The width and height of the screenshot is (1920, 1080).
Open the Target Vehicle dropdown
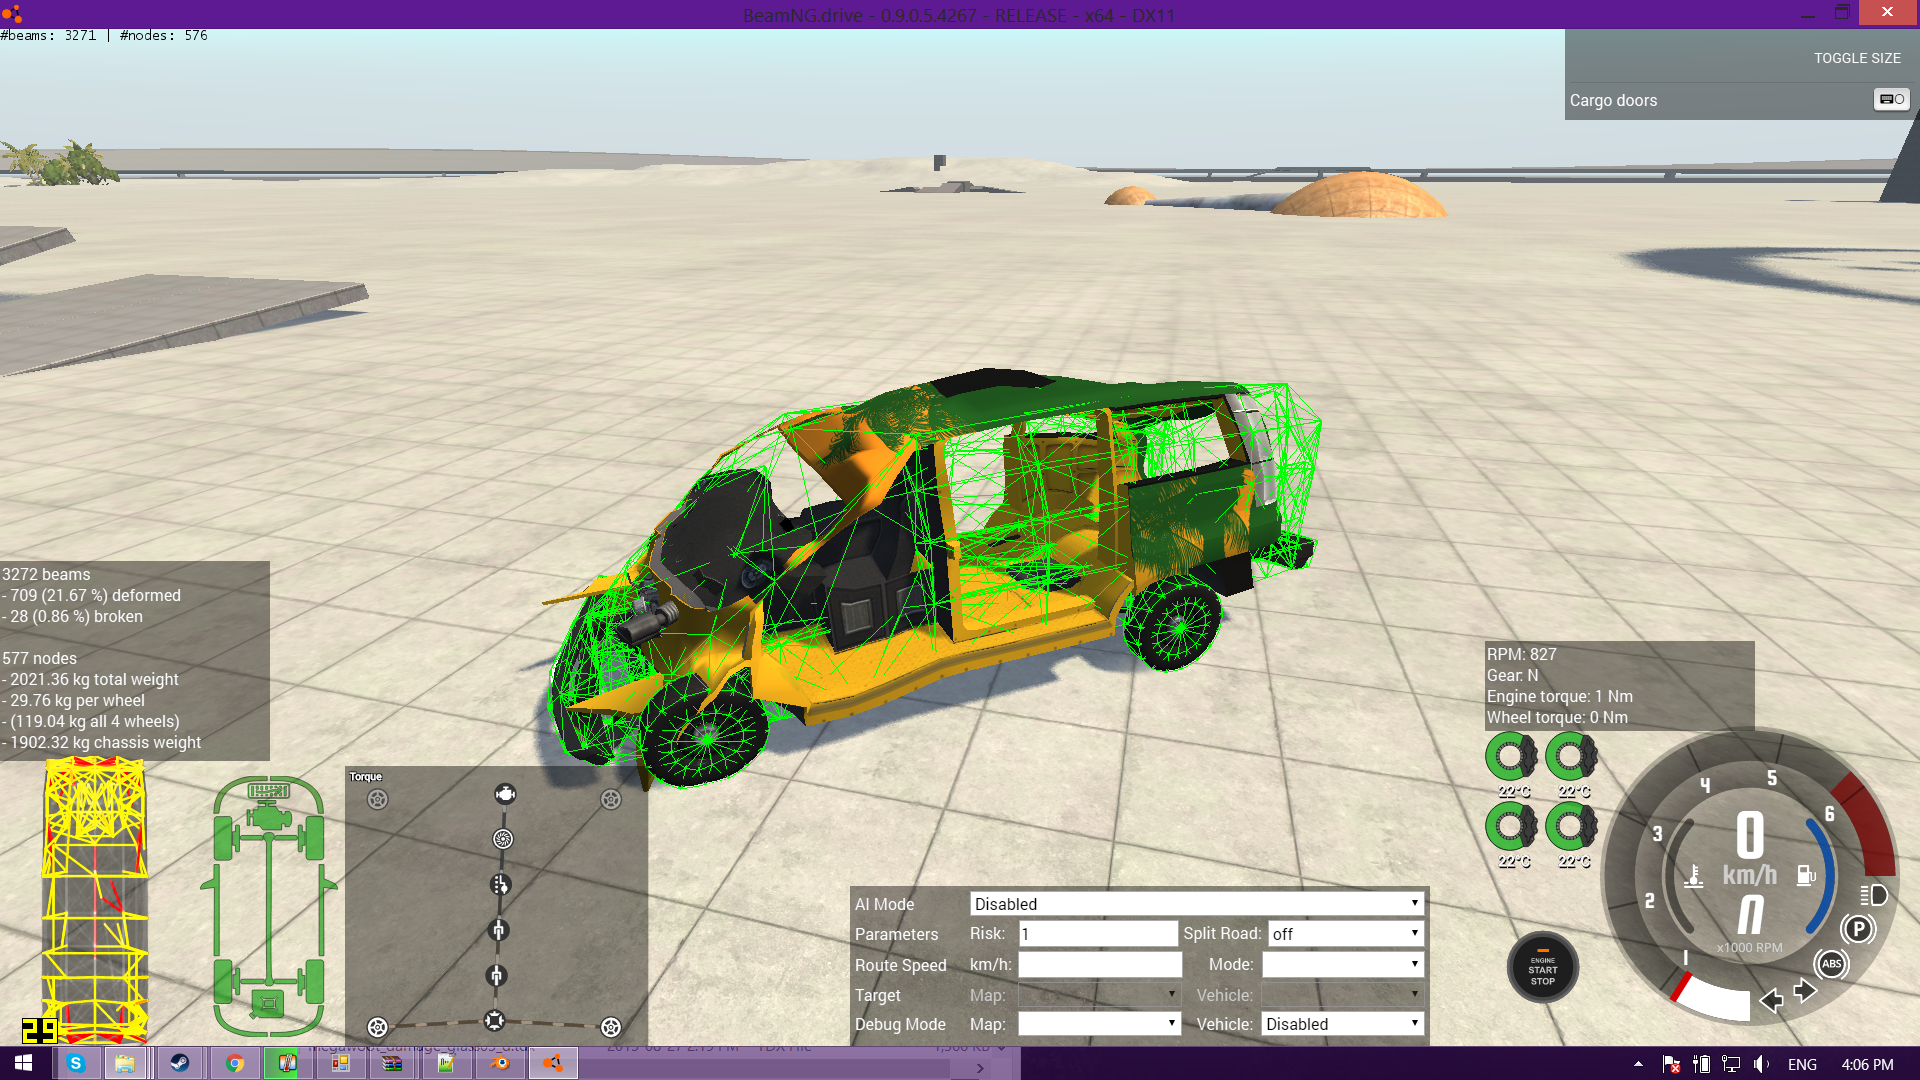[1342, 995]
